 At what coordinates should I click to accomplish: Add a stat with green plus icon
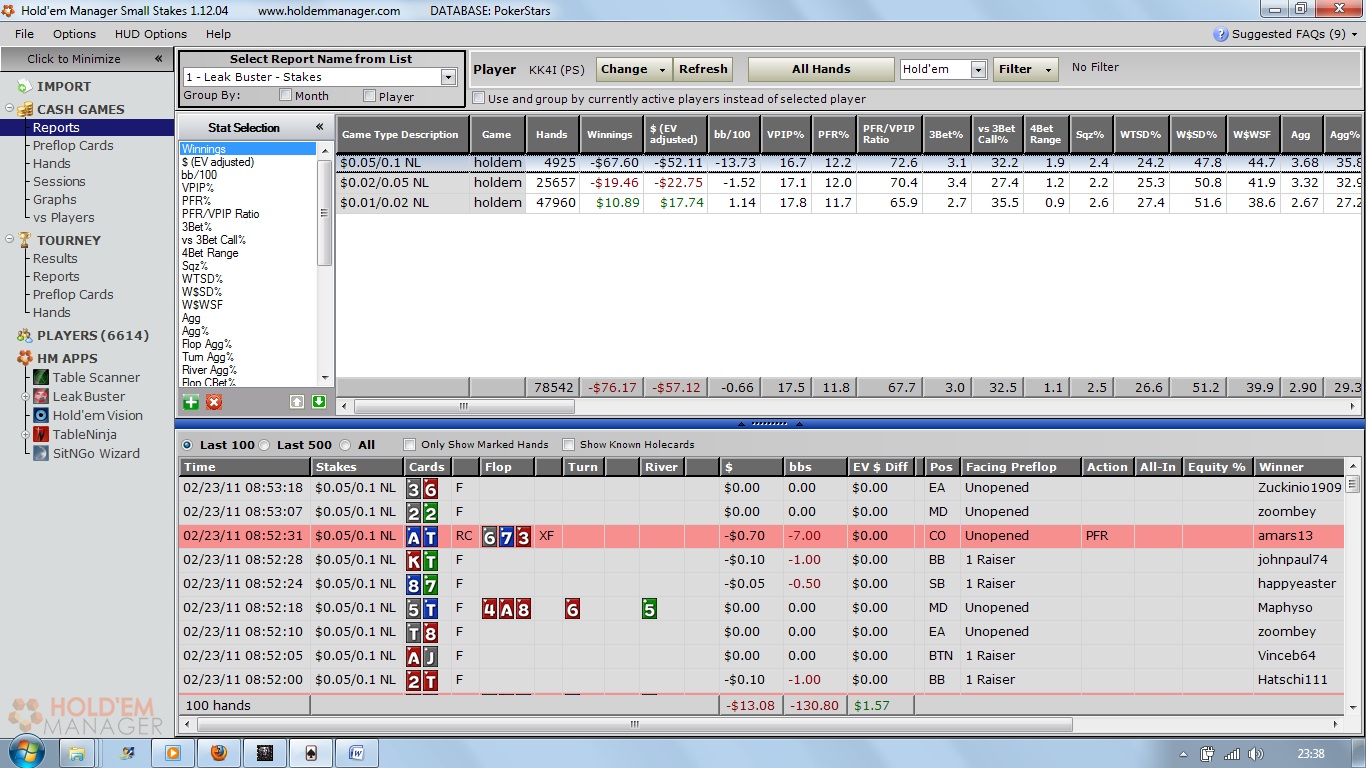(x=191, y=402)
